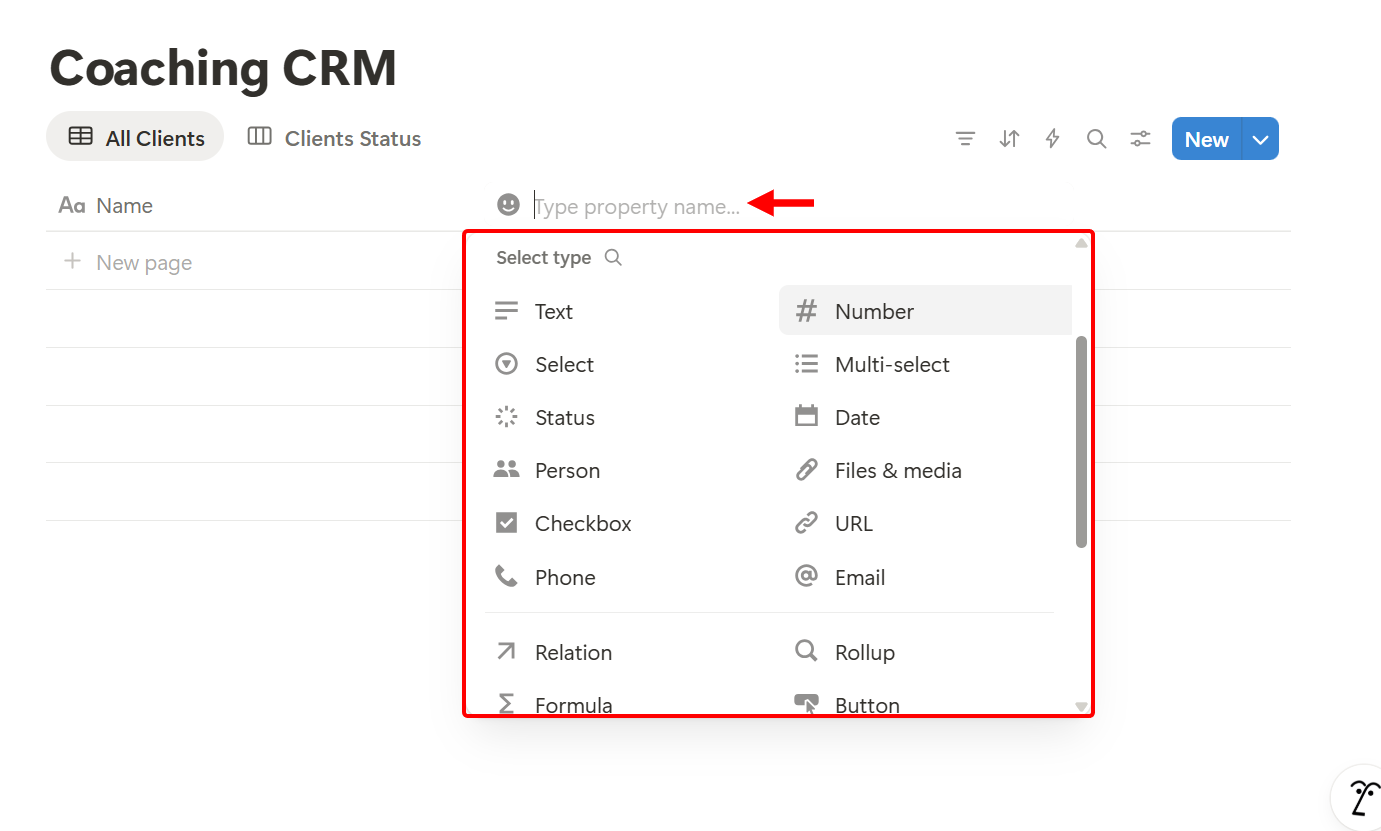
Task: Choose the Multi-select property type
Action: click(892, 364)
